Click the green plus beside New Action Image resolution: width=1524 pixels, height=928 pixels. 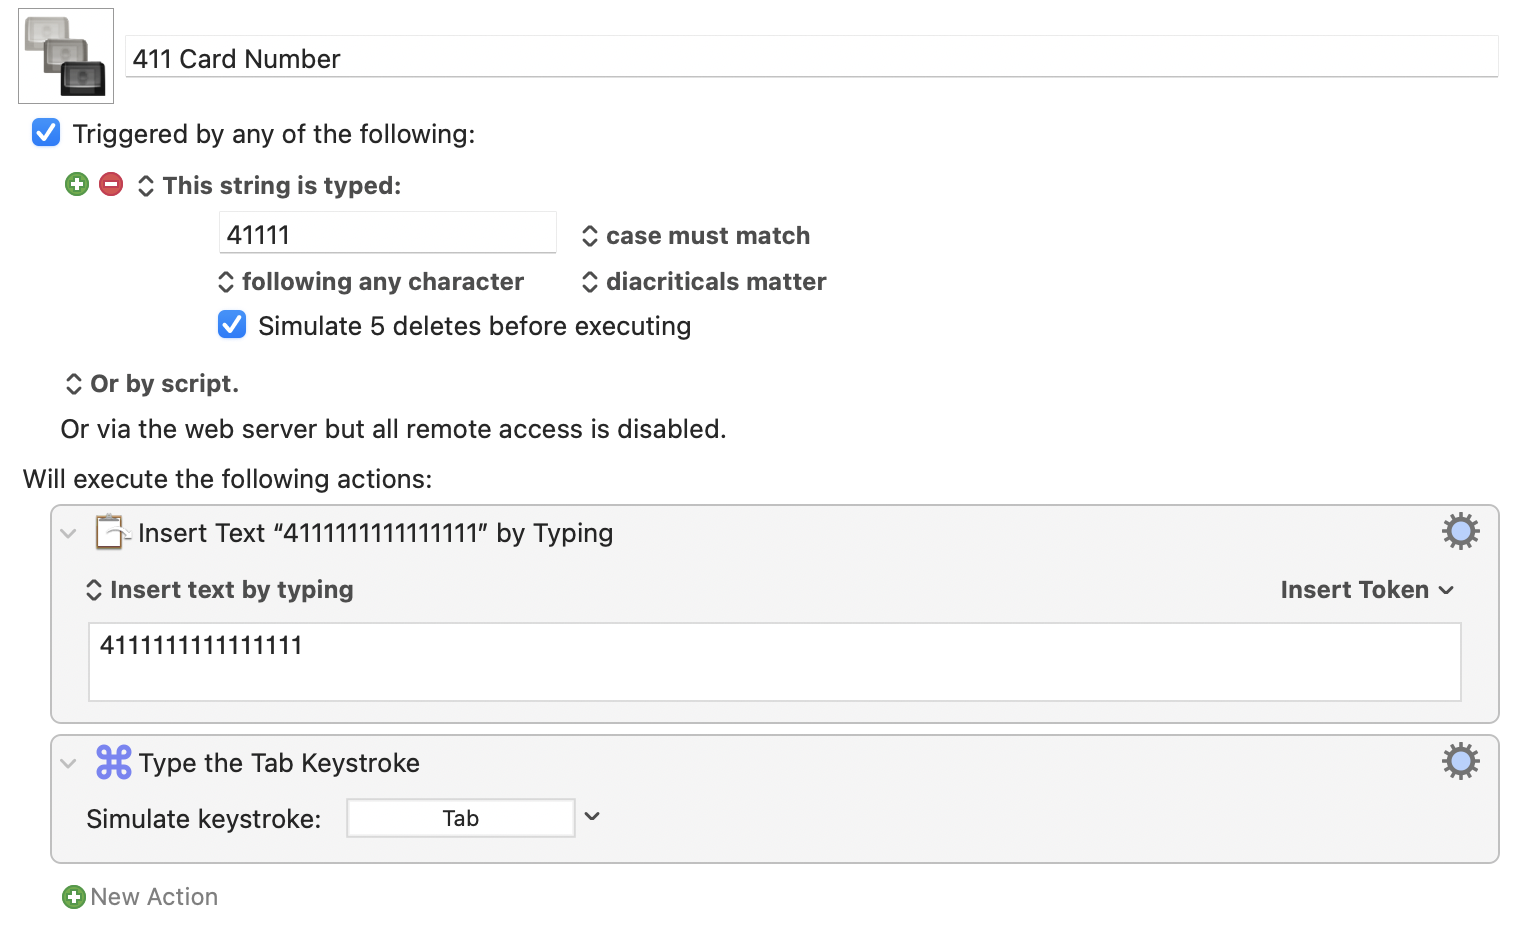[x=72, y=897]
